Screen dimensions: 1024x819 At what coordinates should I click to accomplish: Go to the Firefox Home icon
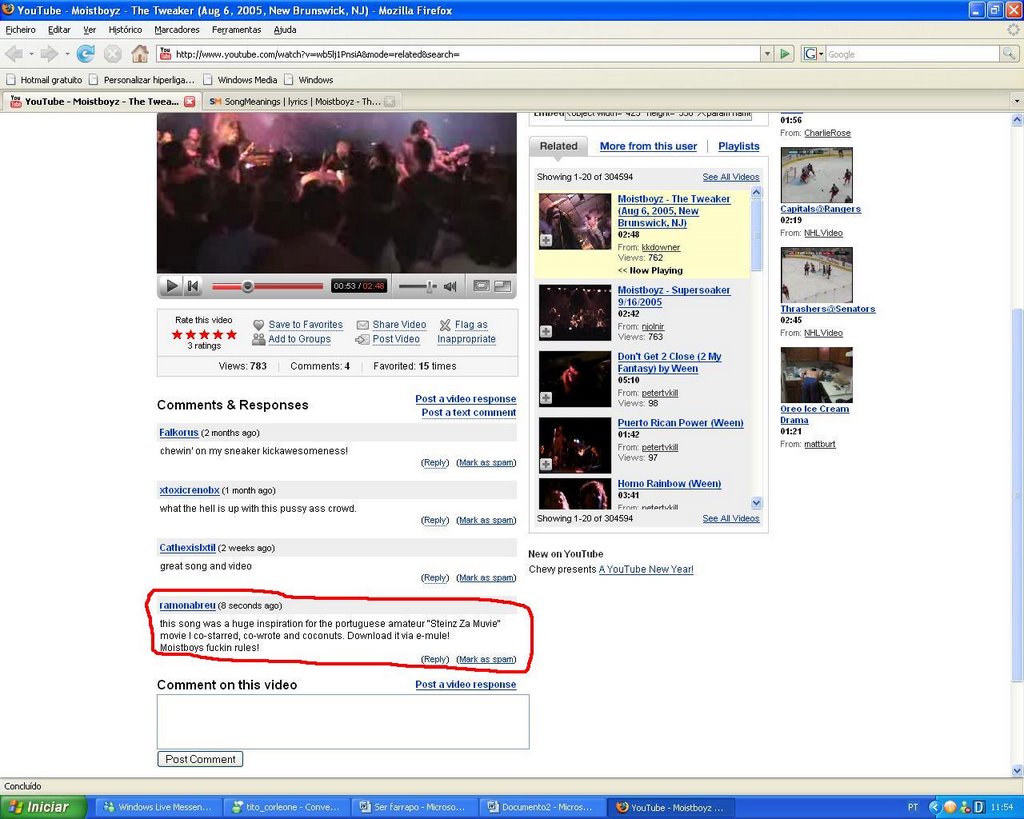(x=140, y=54)
